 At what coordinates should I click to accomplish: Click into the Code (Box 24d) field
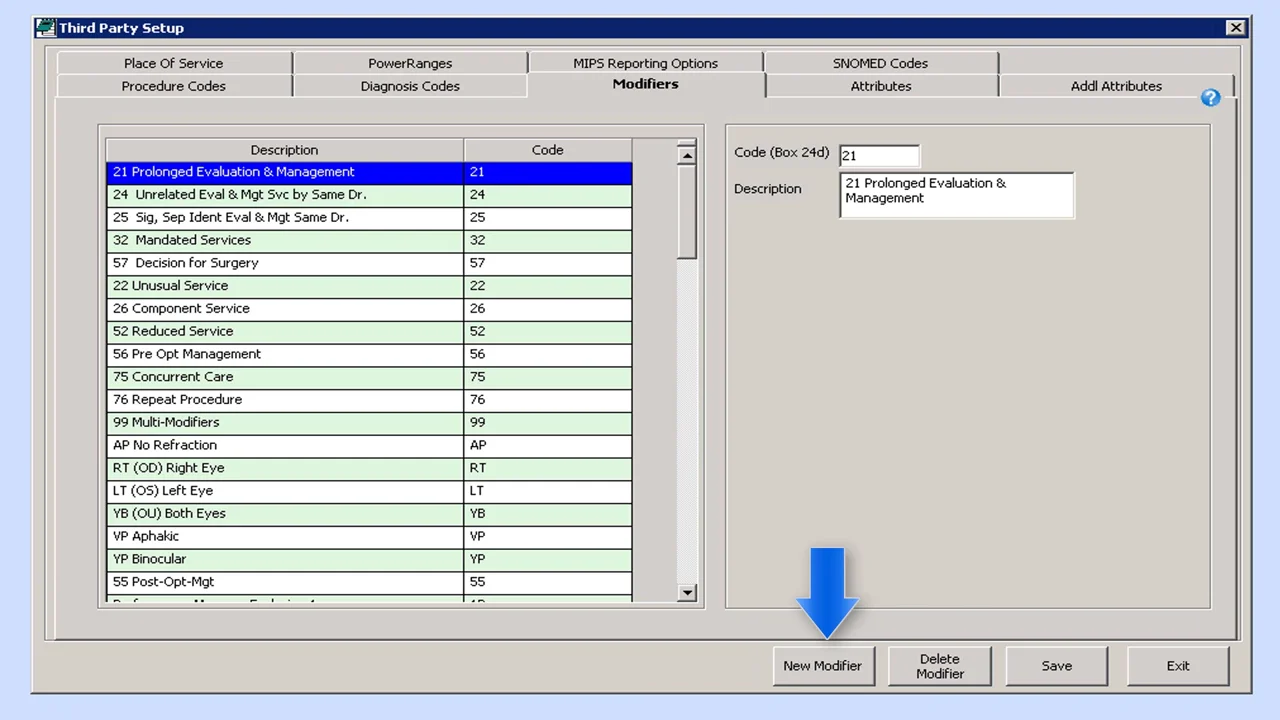pos(878,156)
